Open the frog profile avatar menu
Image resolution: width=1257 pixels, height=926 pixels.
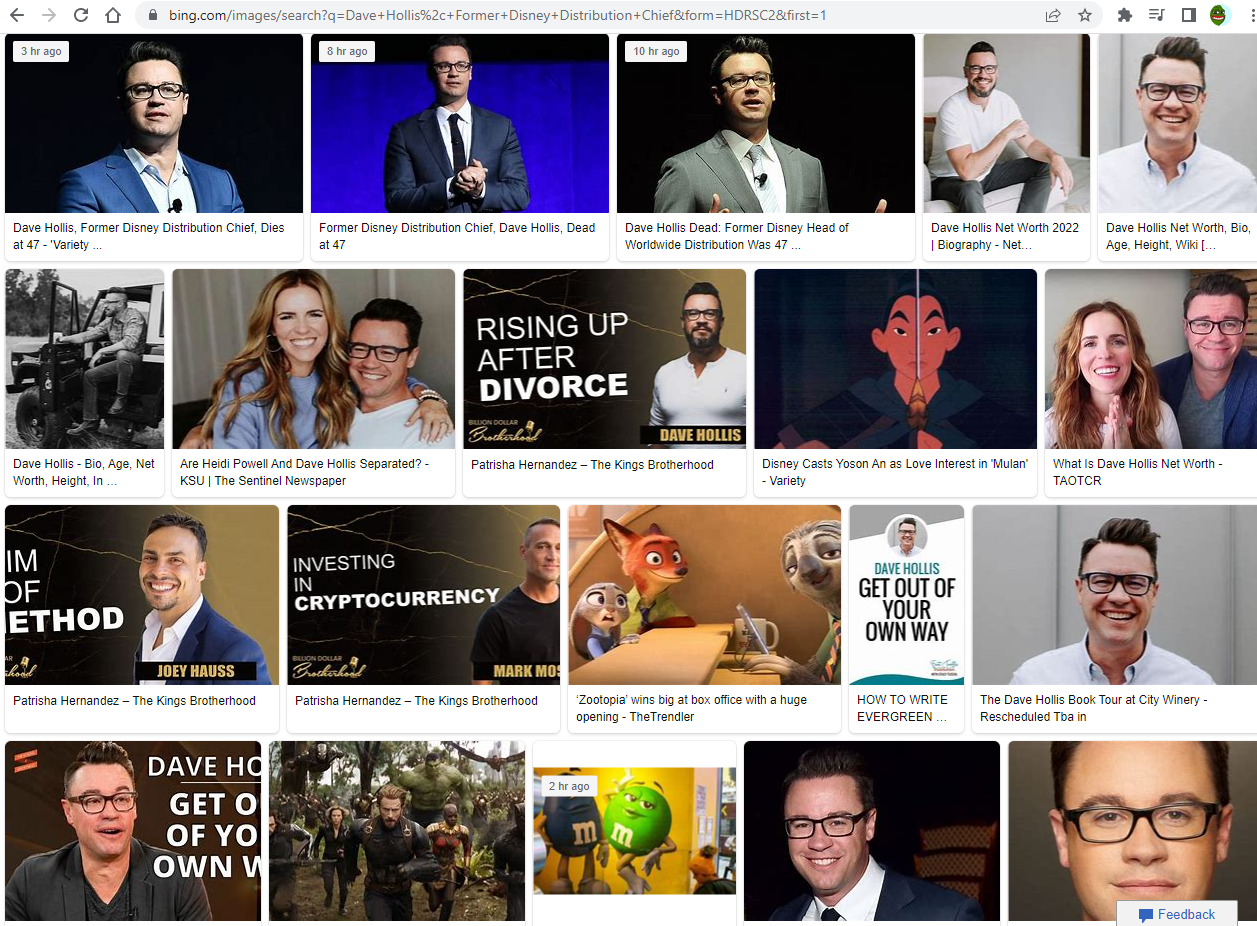(x=1218, y=15)
